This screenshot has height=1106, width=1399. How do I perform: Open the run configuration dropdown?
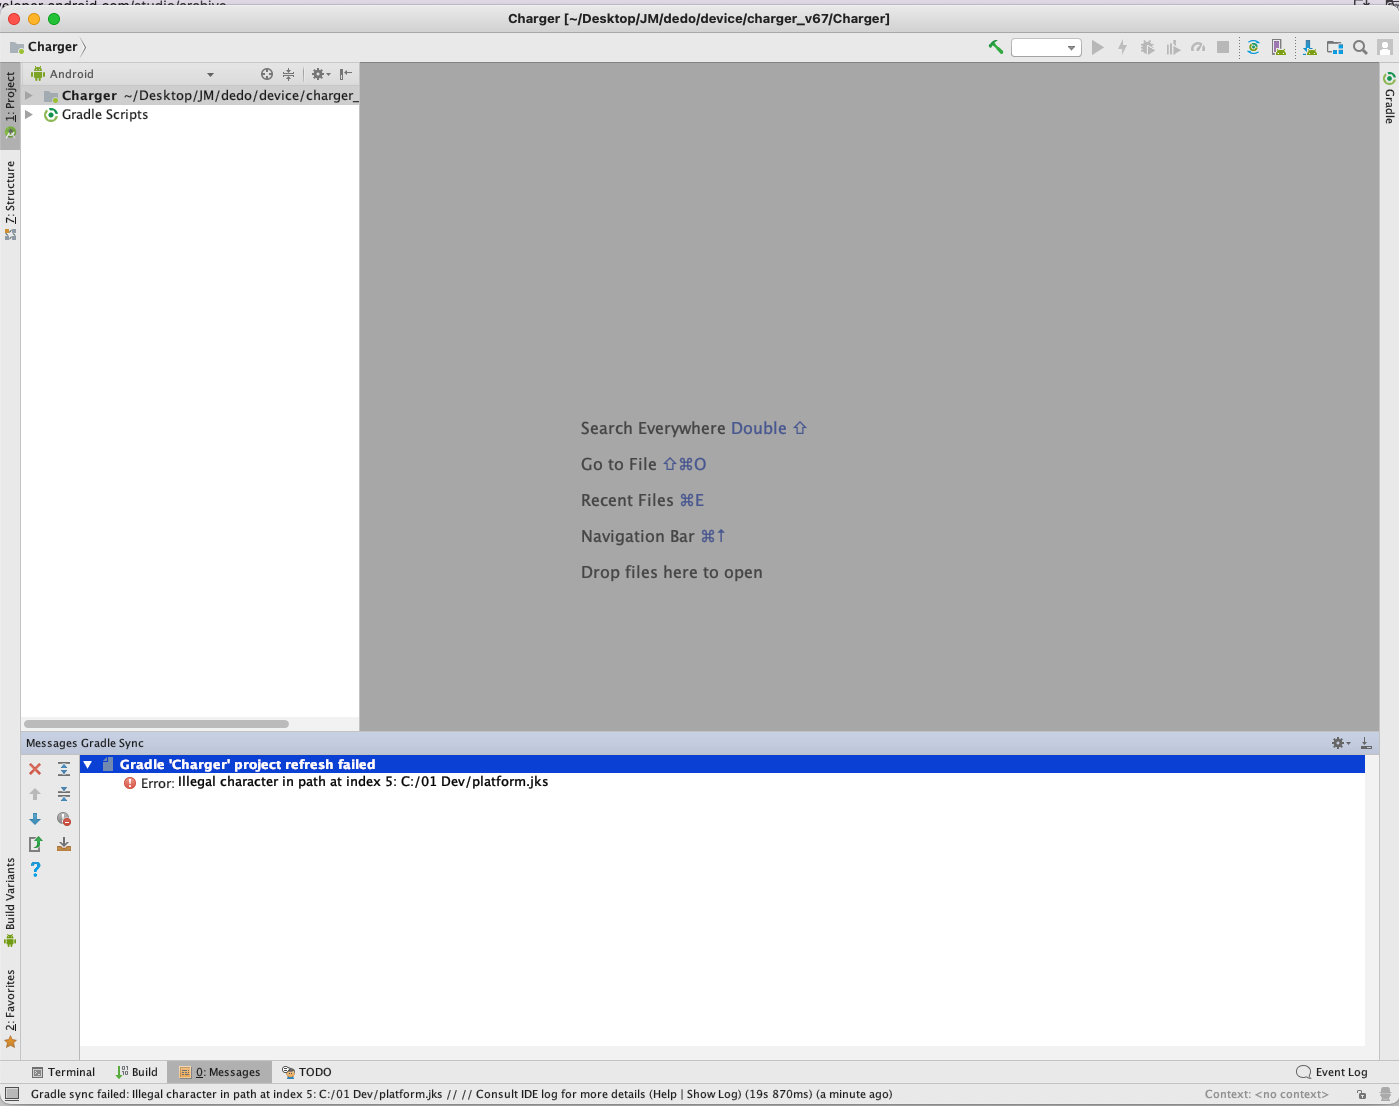pyautogui.click(x=1046, y=47)
